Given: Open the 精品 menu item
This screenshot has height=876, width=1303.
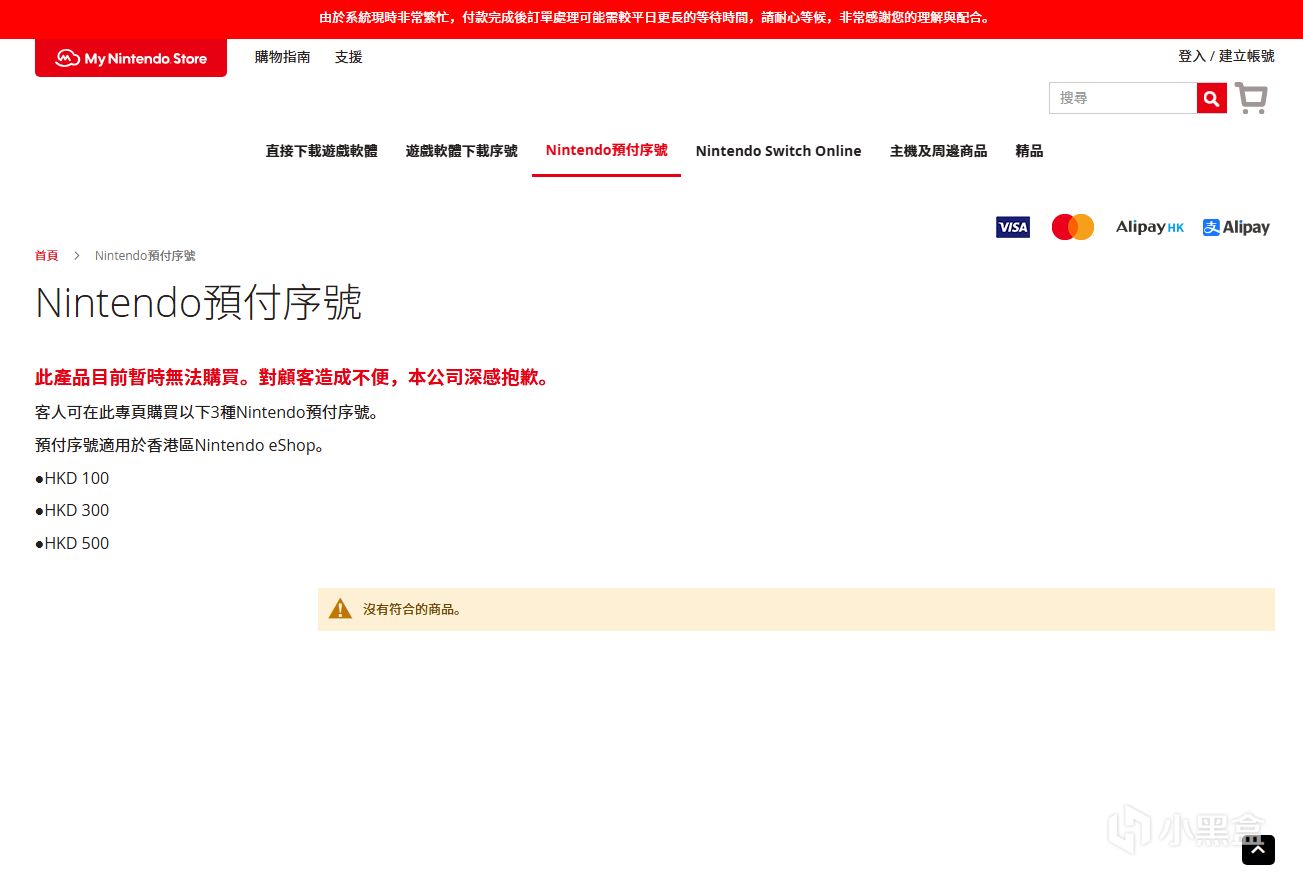Looking at the screenshot, I should [1029, 151].
